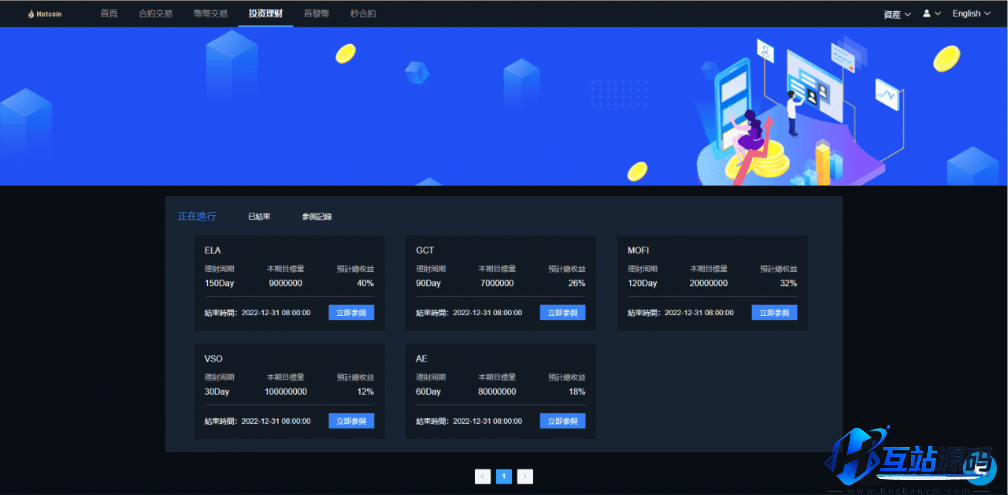The width and height of the screenshot is (1008, 495).
Task: Click the 100000000 target amount
Action: [x=285, y=392]
